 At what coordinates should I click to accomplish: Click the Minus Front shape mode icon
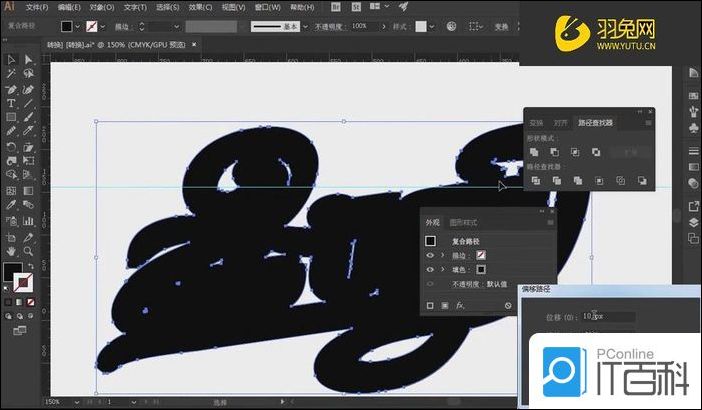555,151
